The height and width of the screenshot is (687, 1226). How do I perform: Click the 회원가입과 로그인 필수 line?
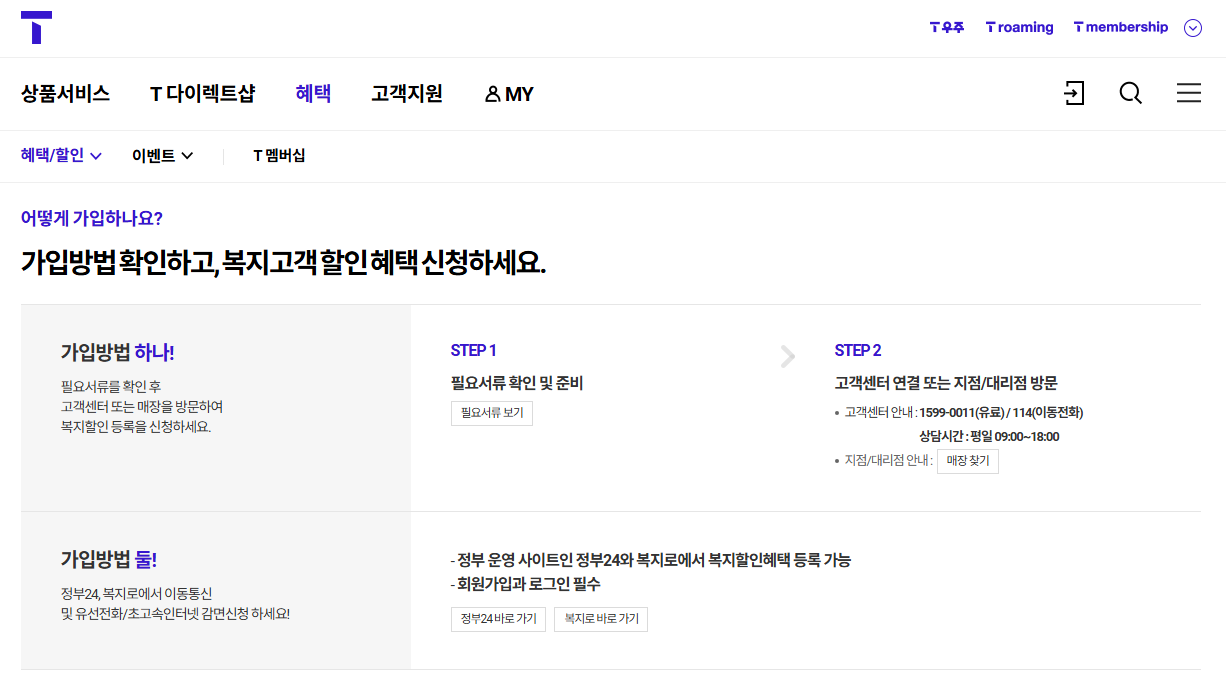526,584
